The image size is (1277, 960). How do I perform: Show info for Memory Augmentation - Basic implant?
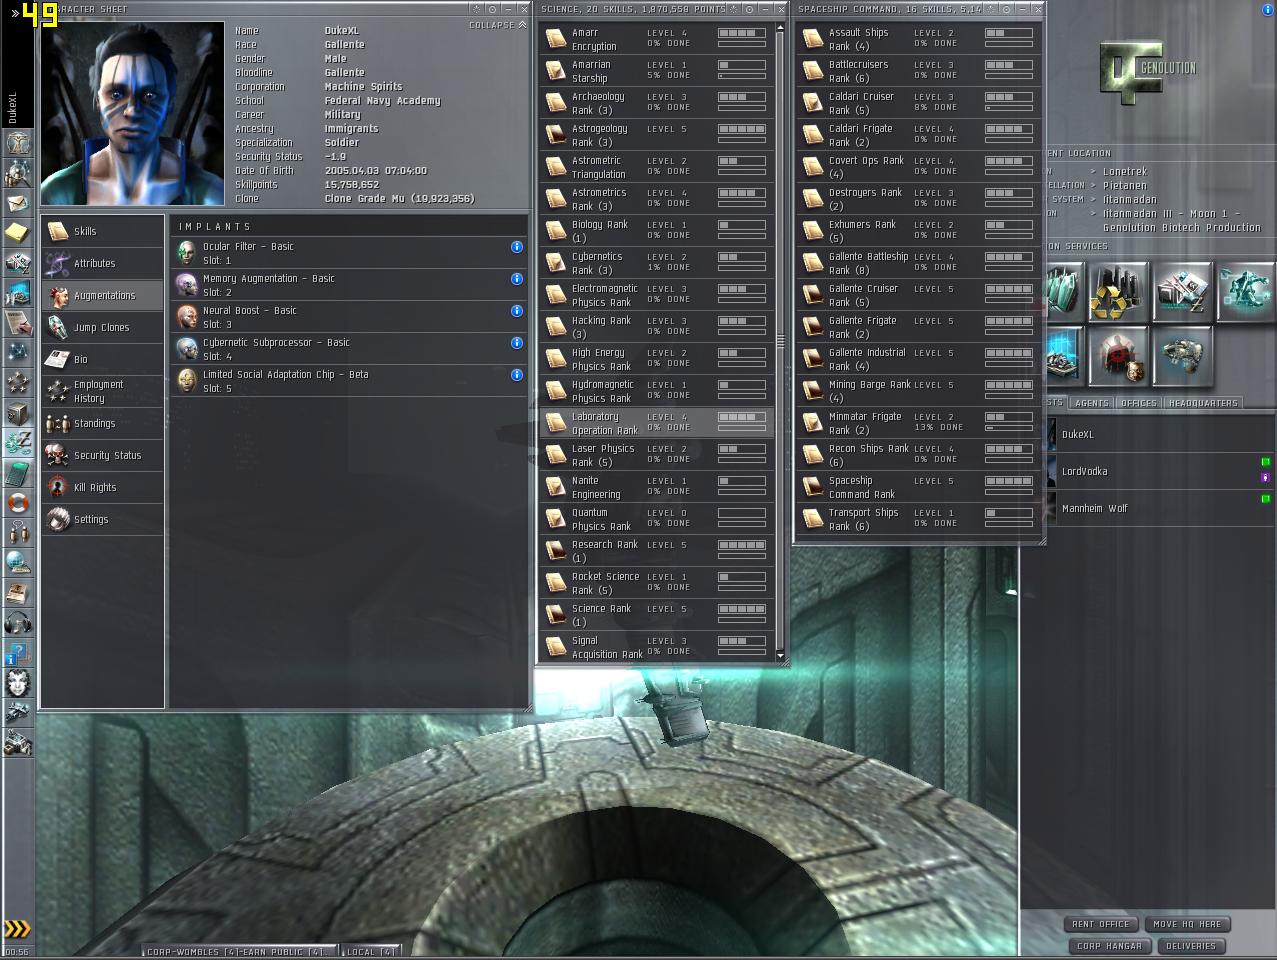[x=517, y=279]
